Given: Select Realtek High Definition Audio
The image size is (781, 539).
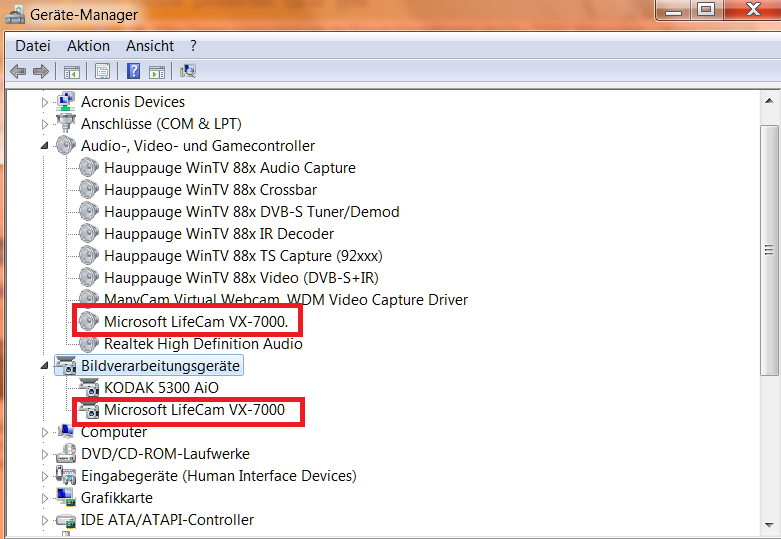Looking at the screenshot, I should 203,344.
